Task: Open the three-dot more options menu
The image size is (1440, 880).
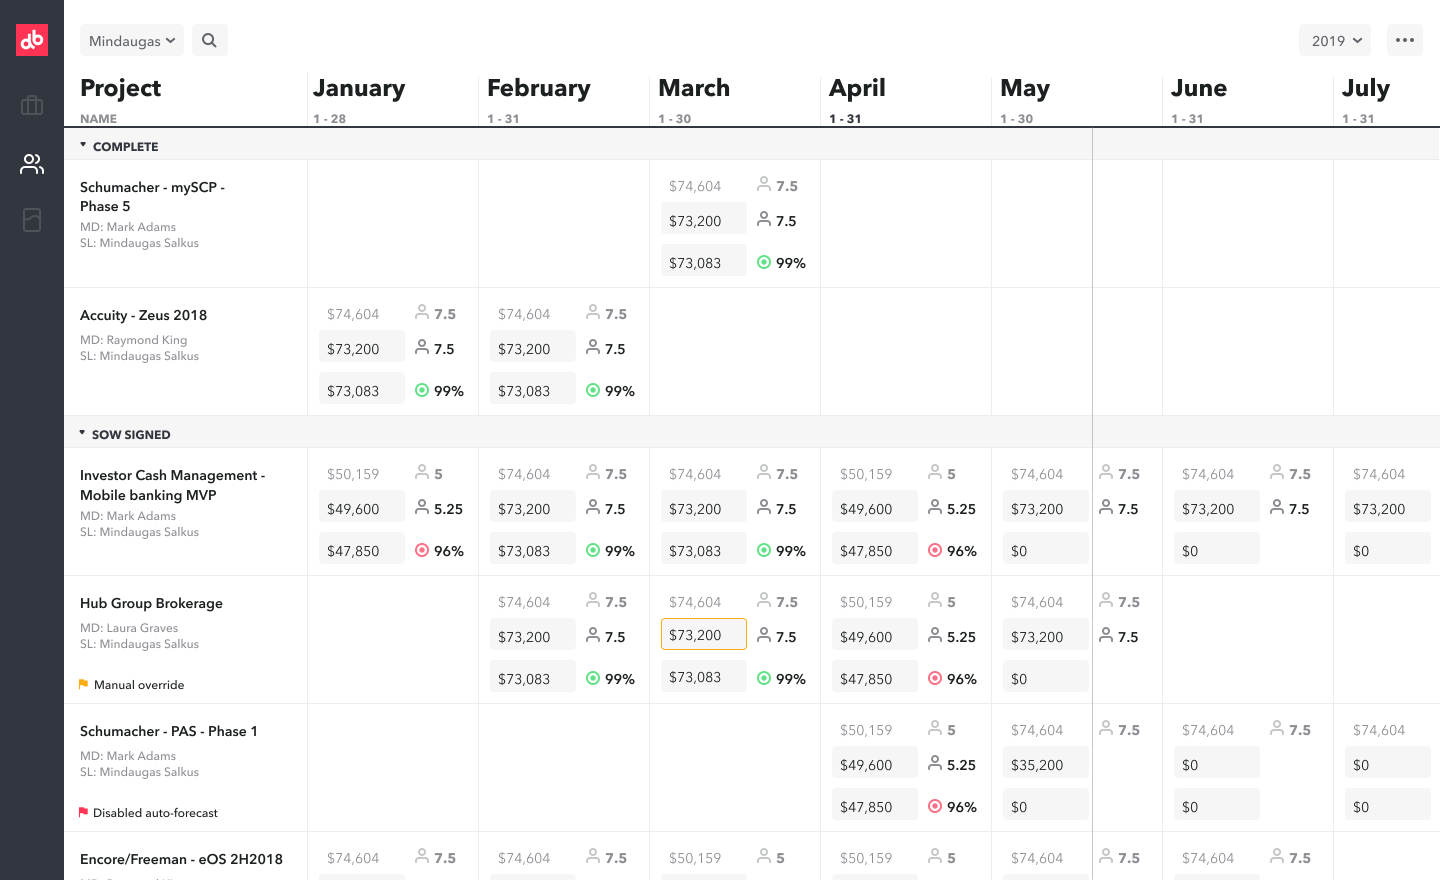Action: [1405, 40]
